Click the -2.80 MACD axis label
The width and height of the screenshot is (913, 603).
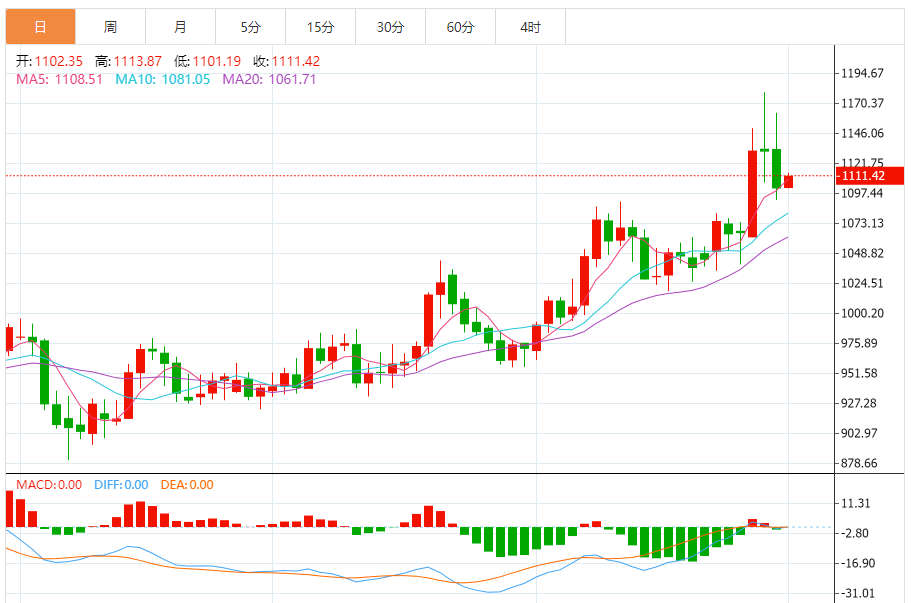(x=855, y=533)
